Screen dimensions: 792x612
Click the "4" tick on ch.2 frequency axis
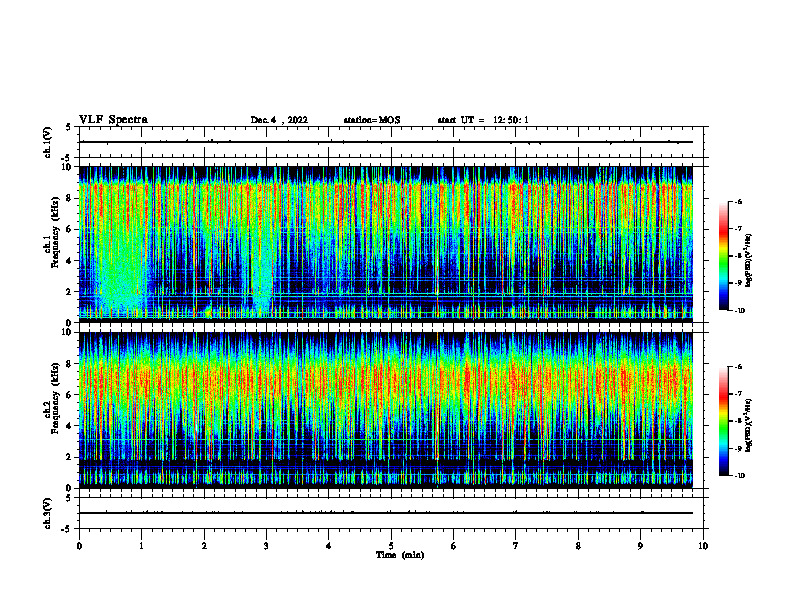pyautogui.click(x=70, y=426)
